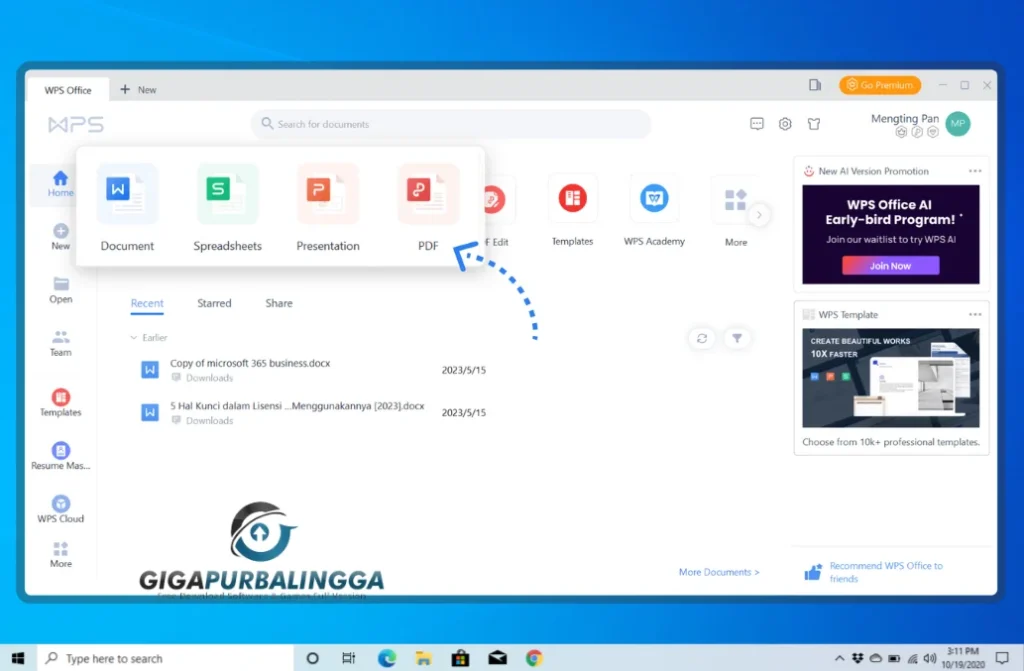Image resolution: width=1024 pixels, height=671 pixels.
Task: Select the Share tab
Action: pos(278,303)
